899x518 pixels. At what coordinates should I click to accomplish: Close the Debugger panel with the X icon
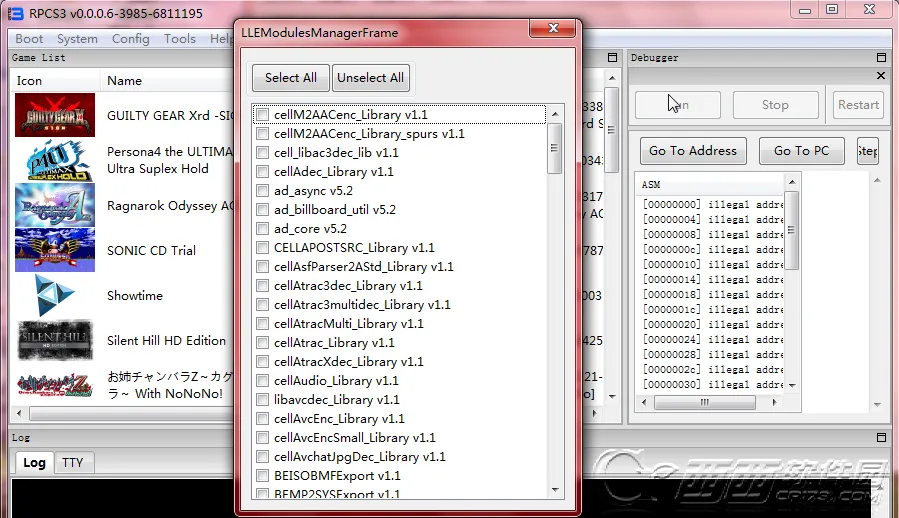[881, 76]
